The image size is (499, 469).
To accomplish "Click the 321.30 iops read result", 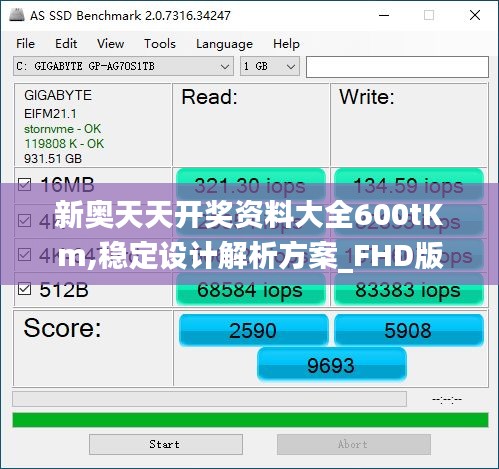I will point(251,185).
